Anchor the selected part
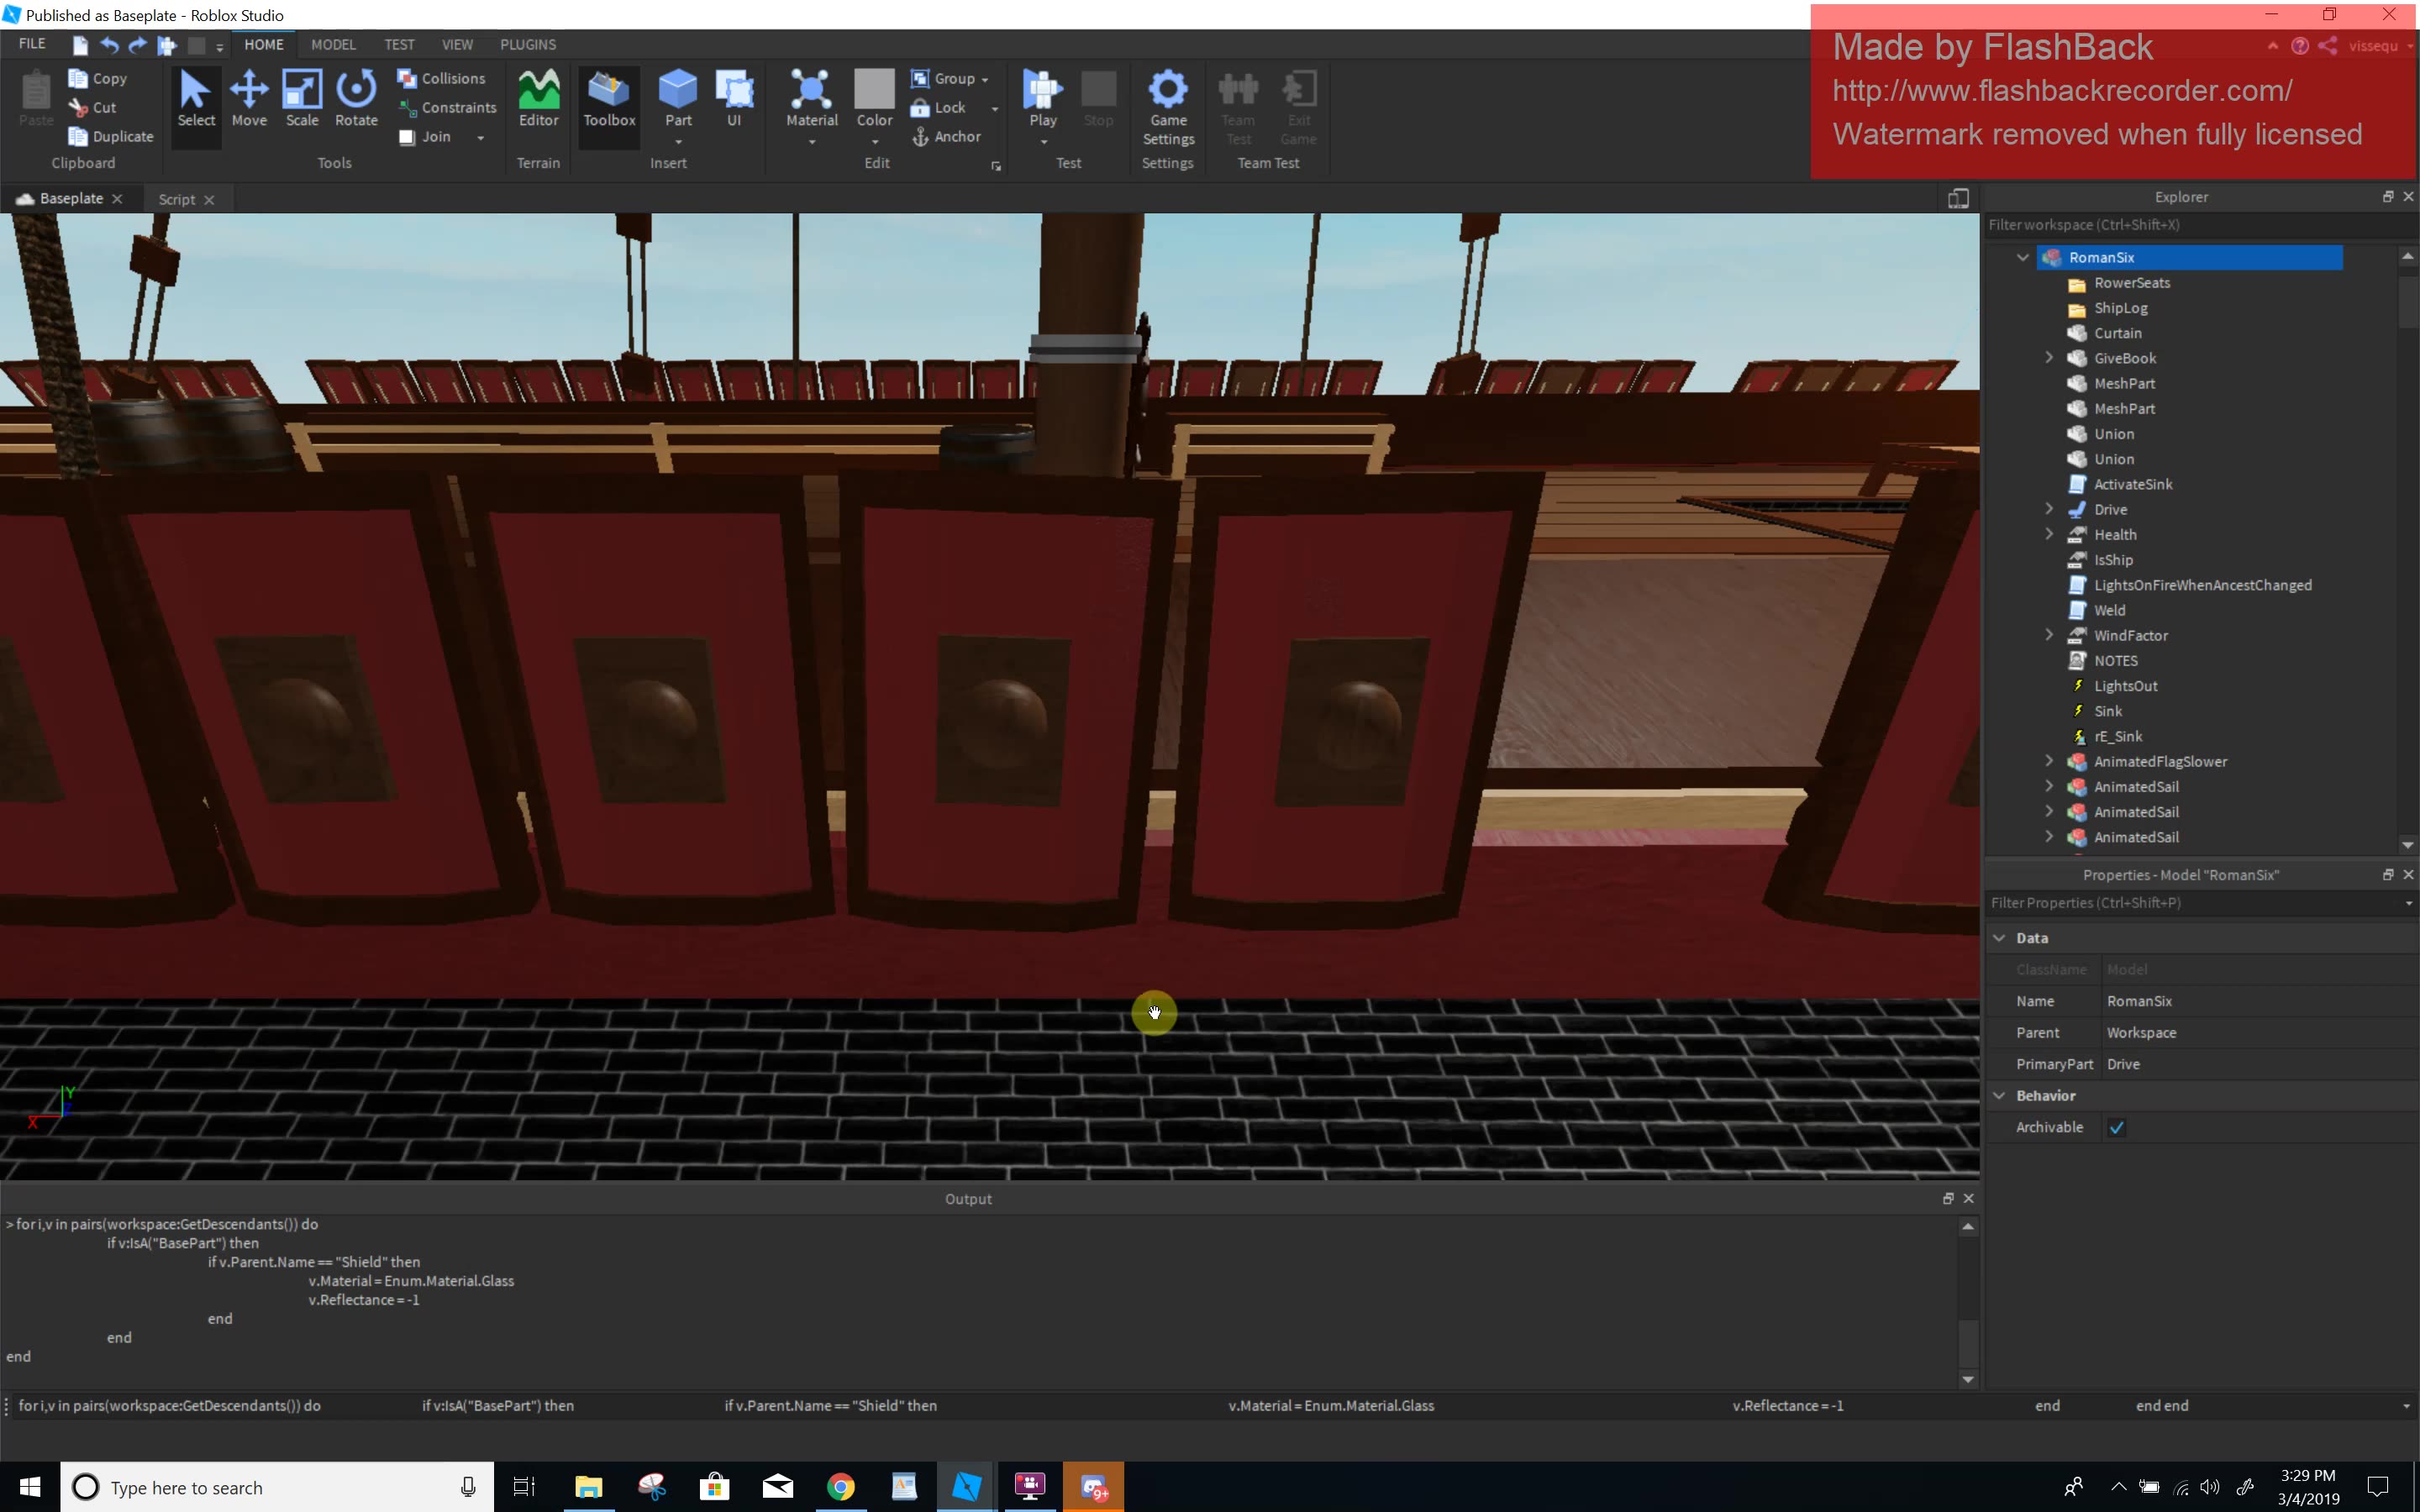The height and width of the screenshot is (1512, 2420). pyautogui.click(x=946, y=136)
